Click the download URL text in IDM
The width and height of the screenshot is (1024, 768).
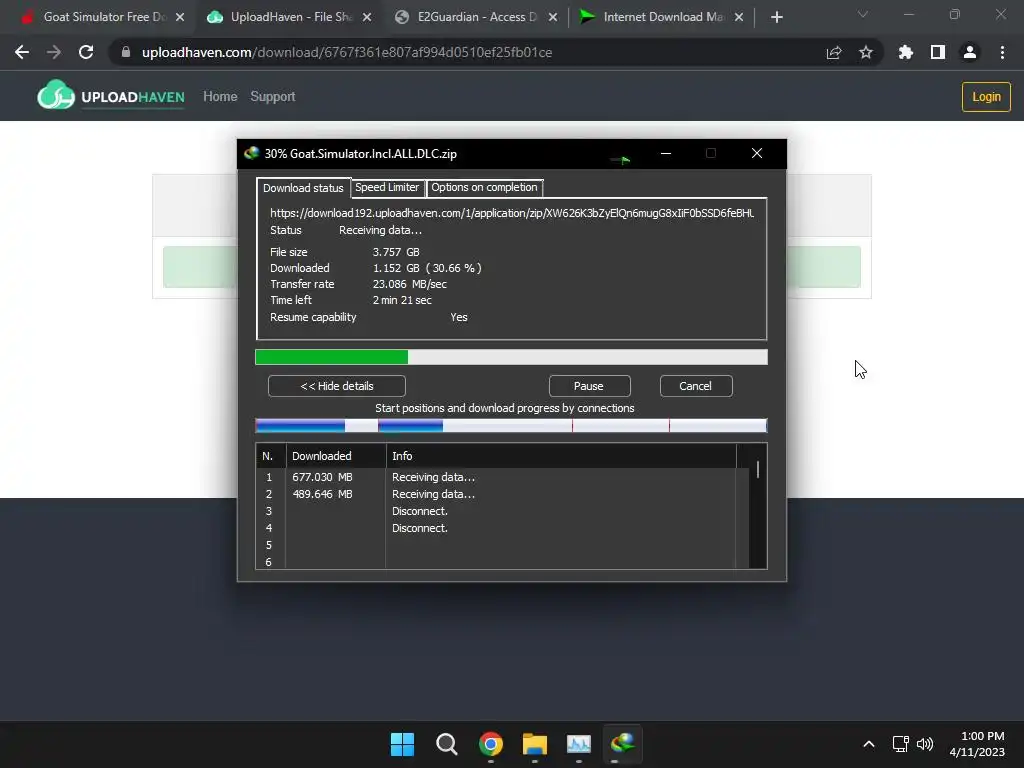coord(512,213)
